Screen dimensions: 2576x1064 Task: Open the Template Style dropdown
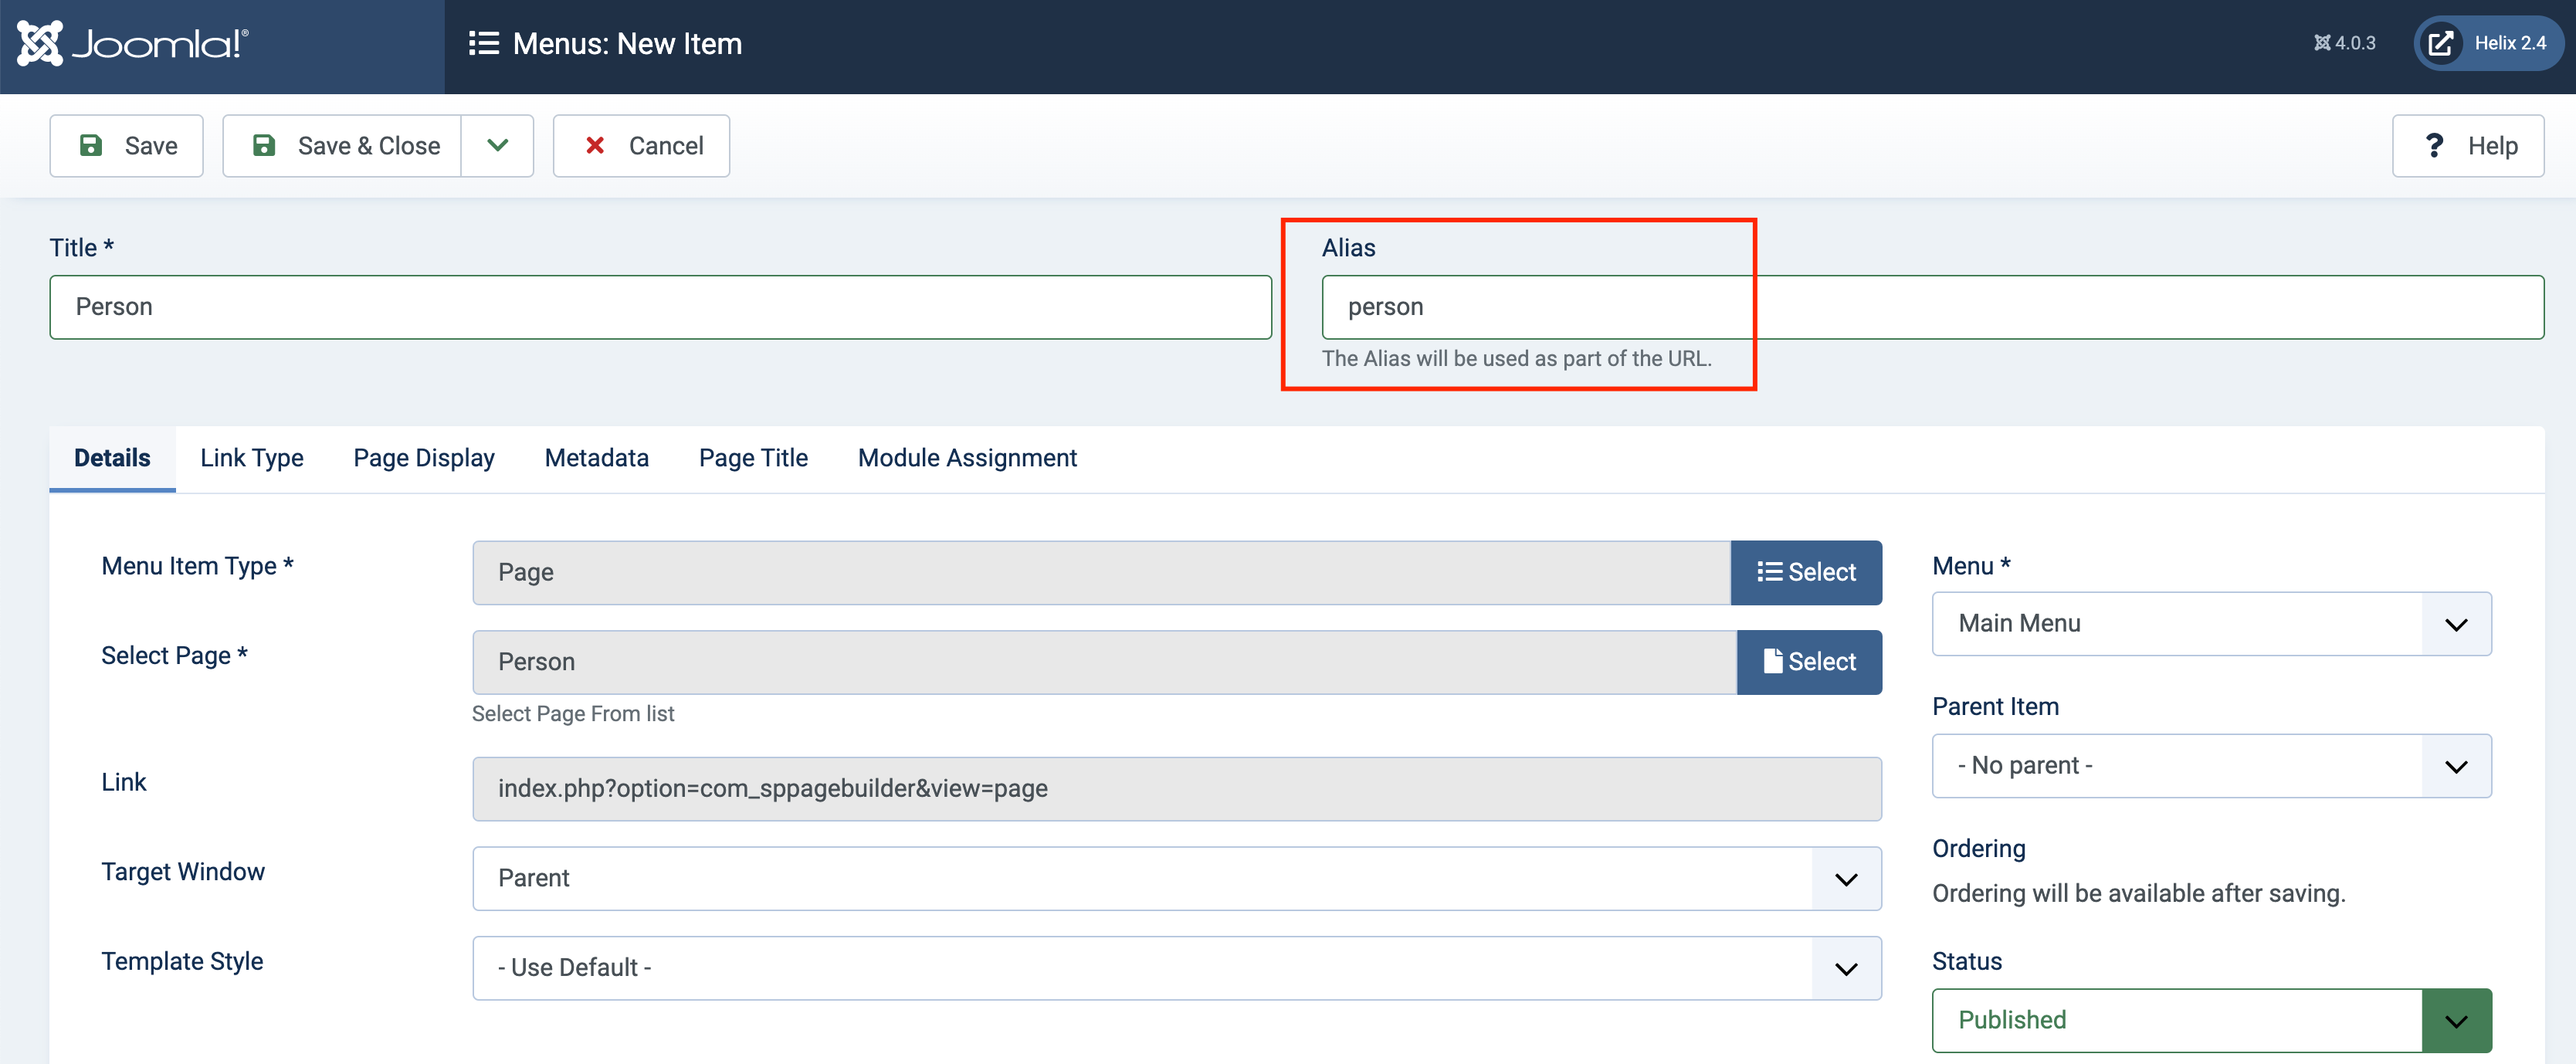click(x=1176, y=968)
